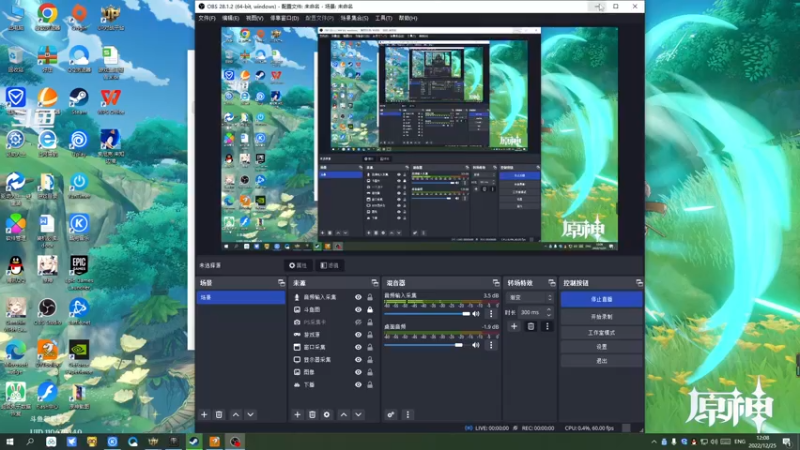Open 设置 settings from Controls
The height and width of the screenshot is (450, 800).
(x=602, y=346)
